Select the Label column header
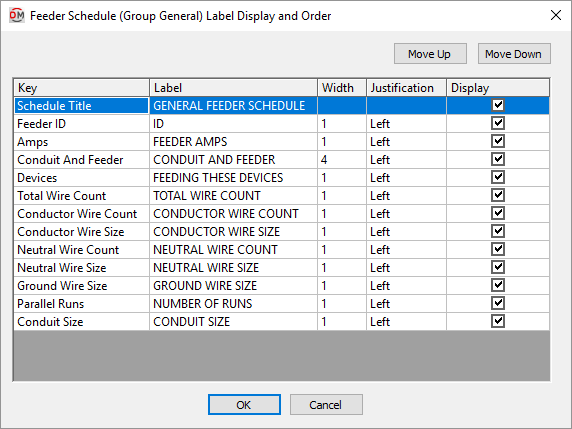572x429 pixels. point(233,88)
